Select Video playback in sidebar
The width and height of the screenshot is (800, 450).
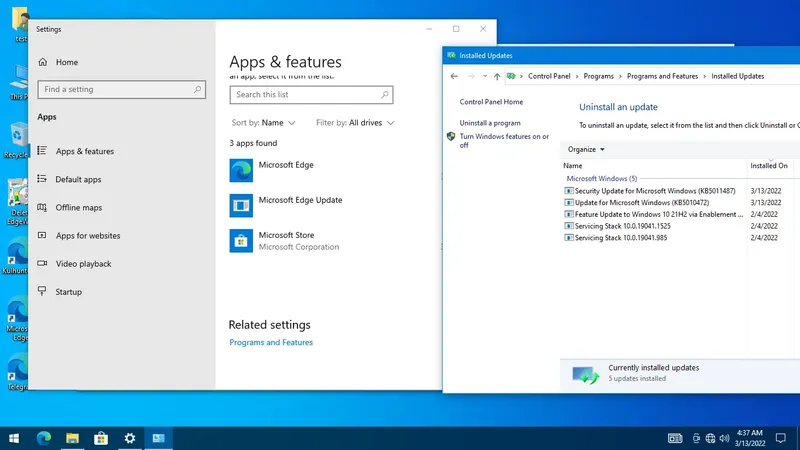click(x=83, y=263)
